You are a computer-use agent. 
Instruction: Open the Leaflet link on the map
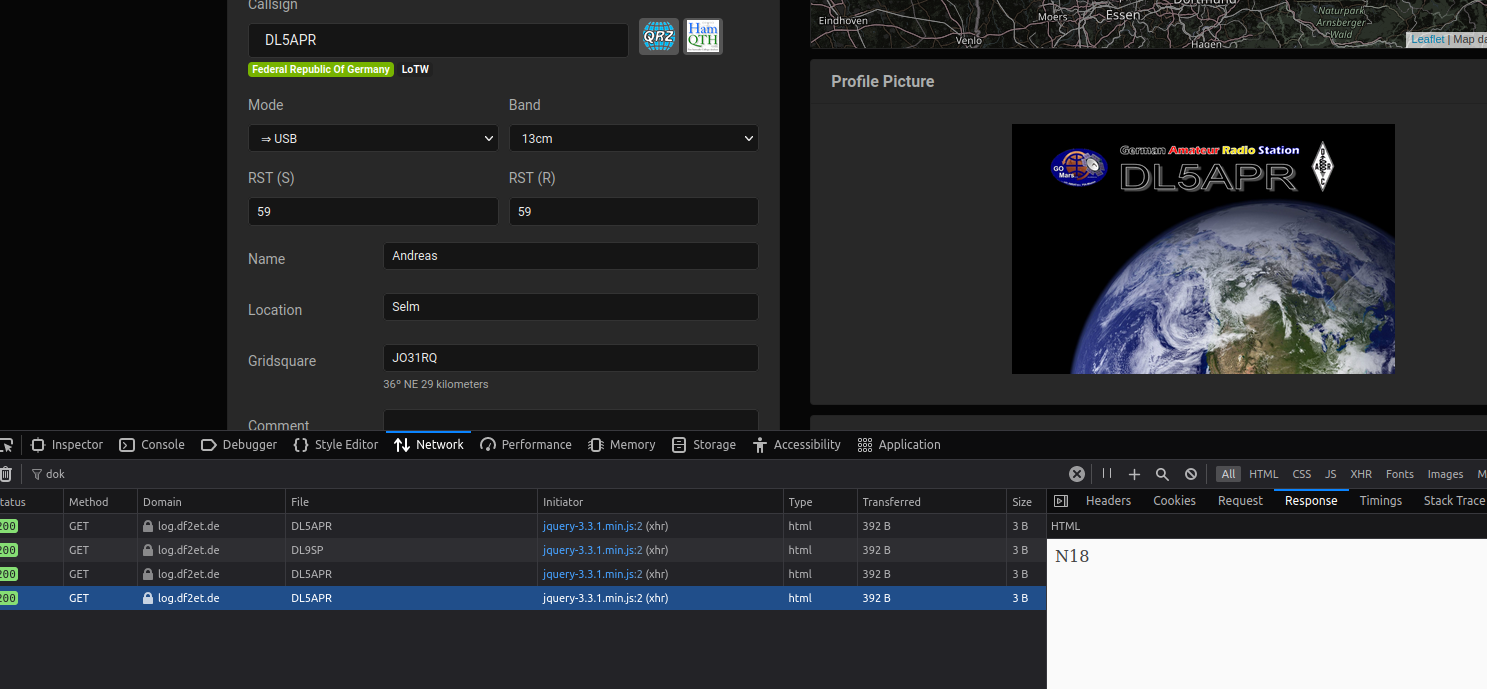click(x=1427, y=40)
